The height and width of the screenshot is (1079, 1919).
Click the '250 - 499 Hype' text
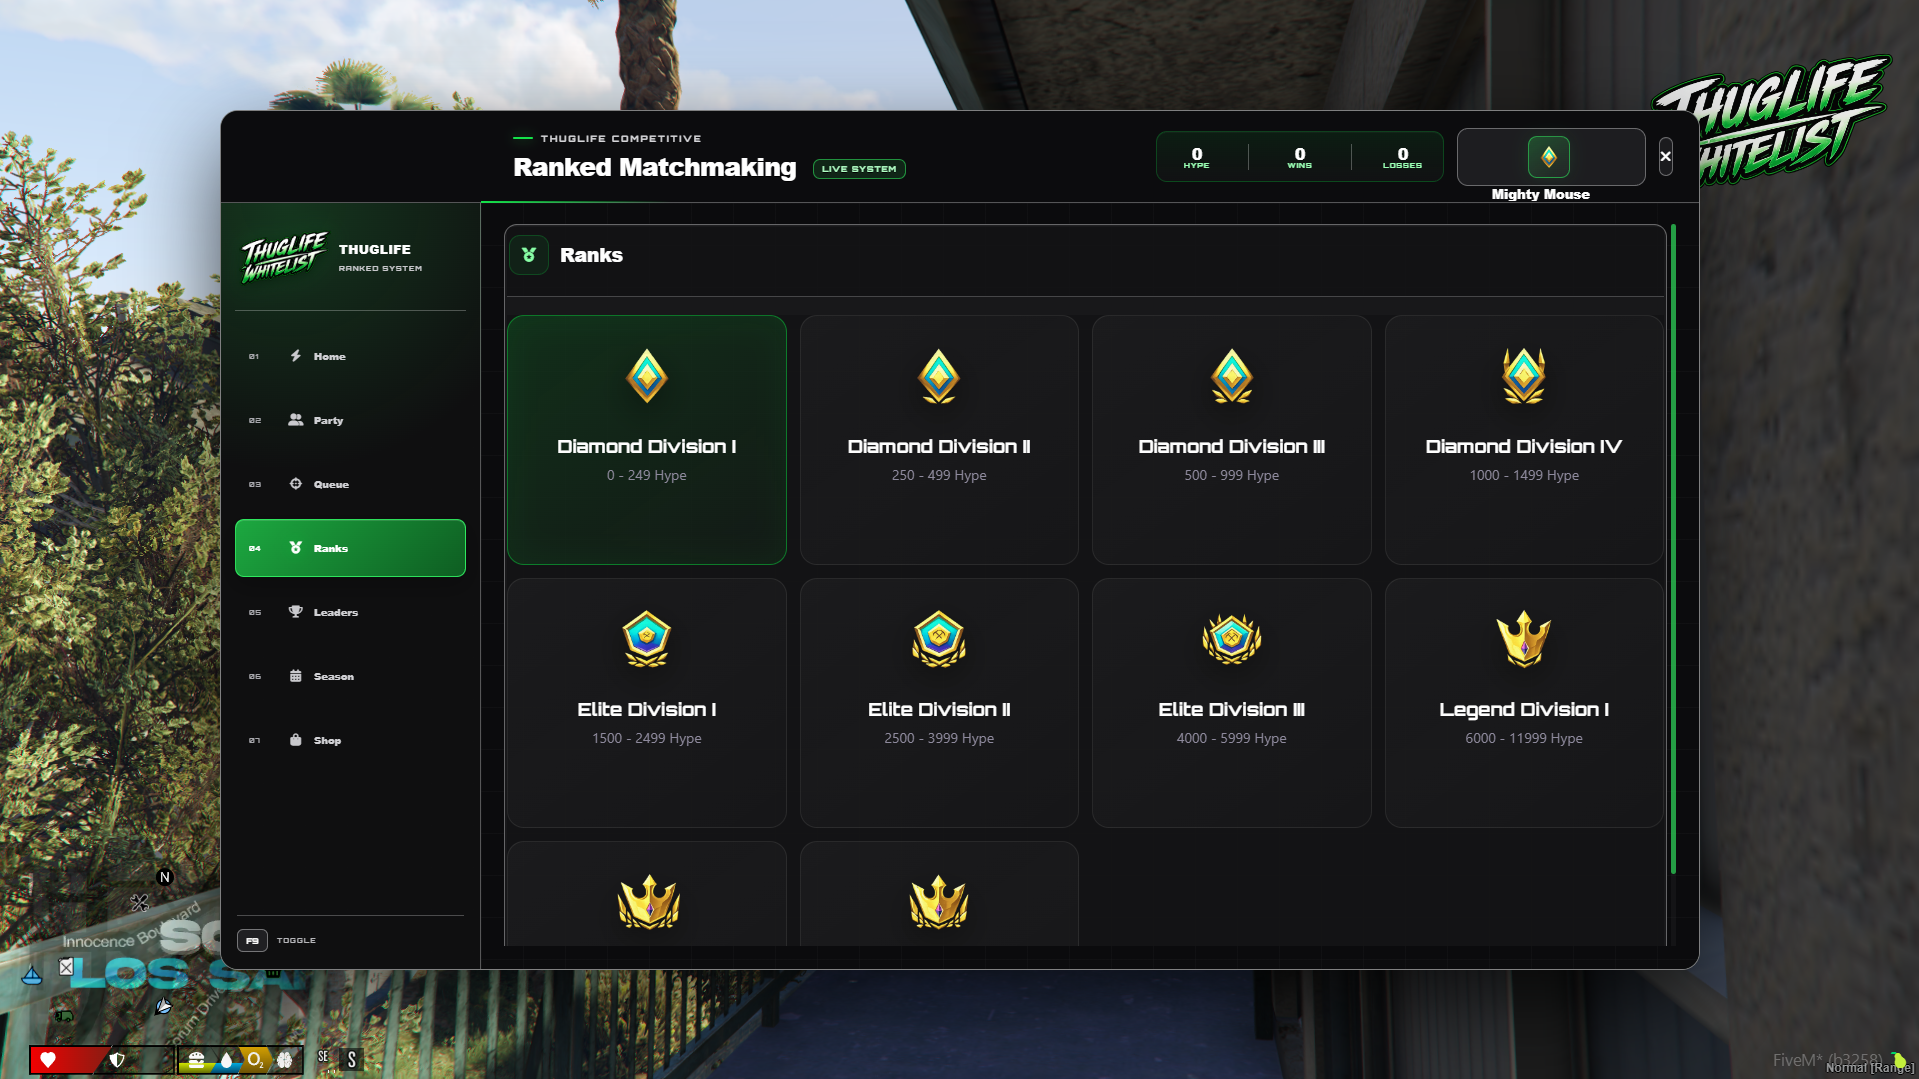939,475
